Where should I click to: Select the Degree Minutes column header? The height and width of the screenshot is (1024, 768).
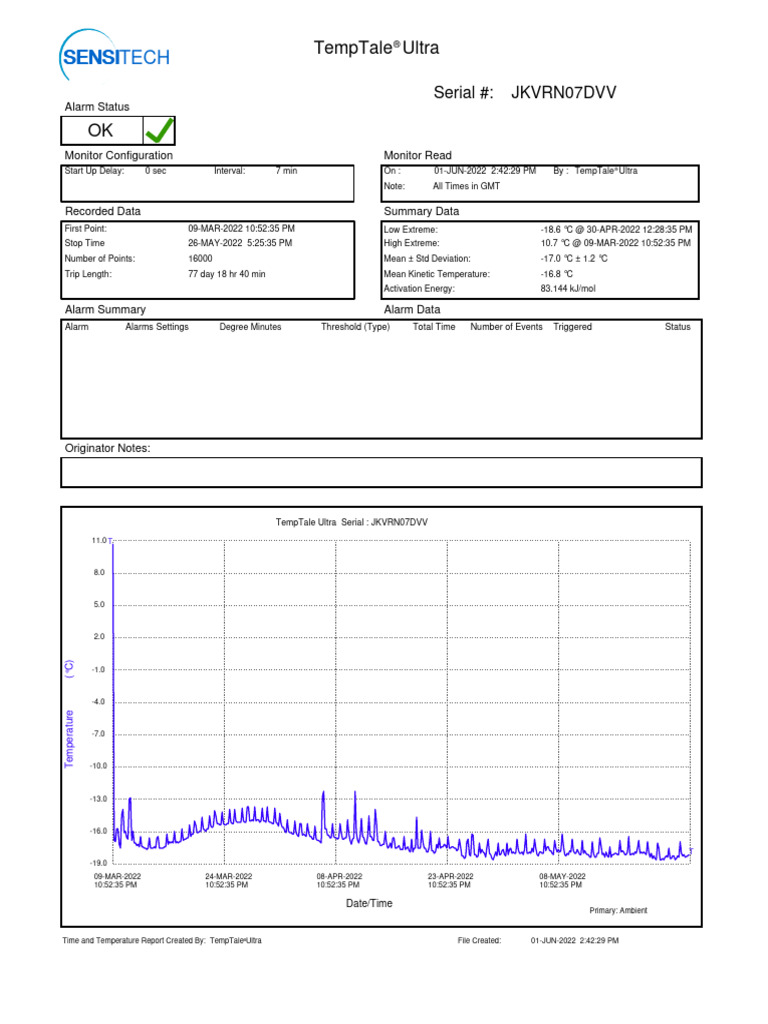[250, 327]
